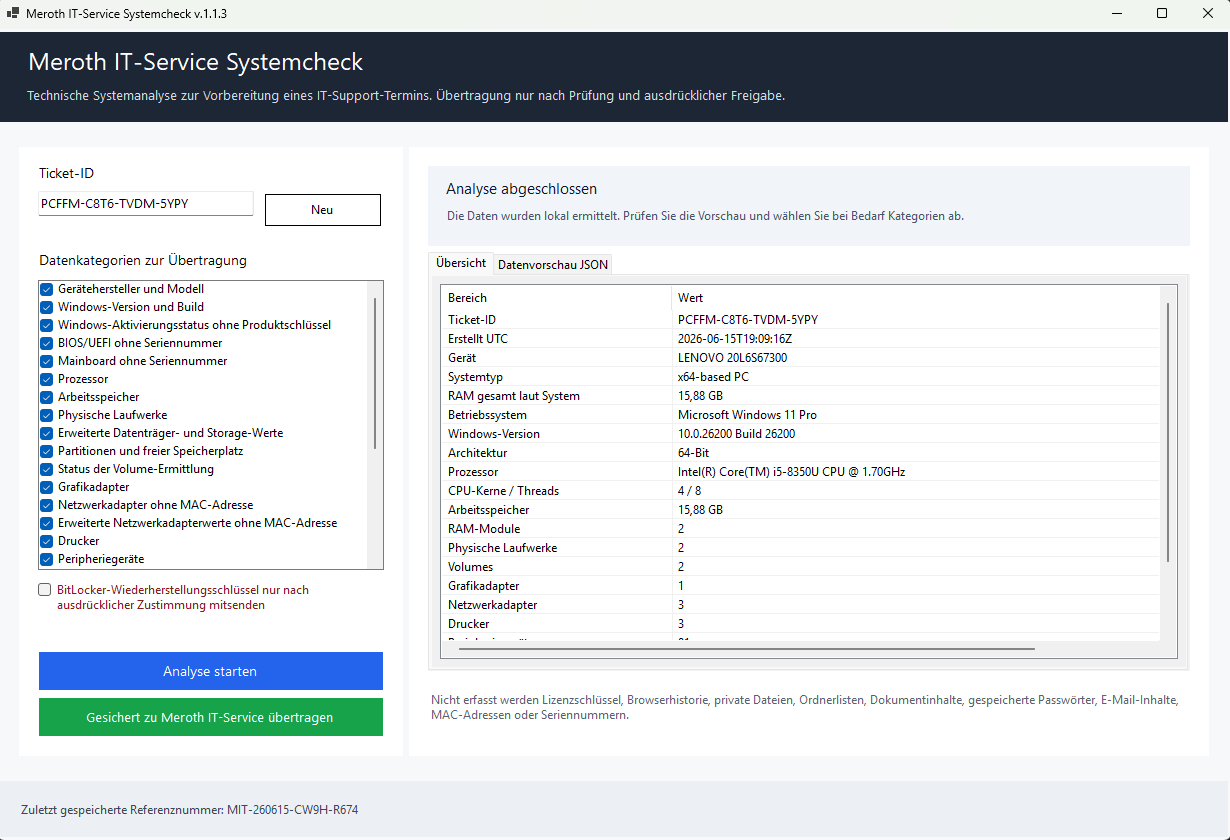1230x840 pixels.
Task: Click the Microsoft Windows 11 Pro value
Action: tap(748, 415)
